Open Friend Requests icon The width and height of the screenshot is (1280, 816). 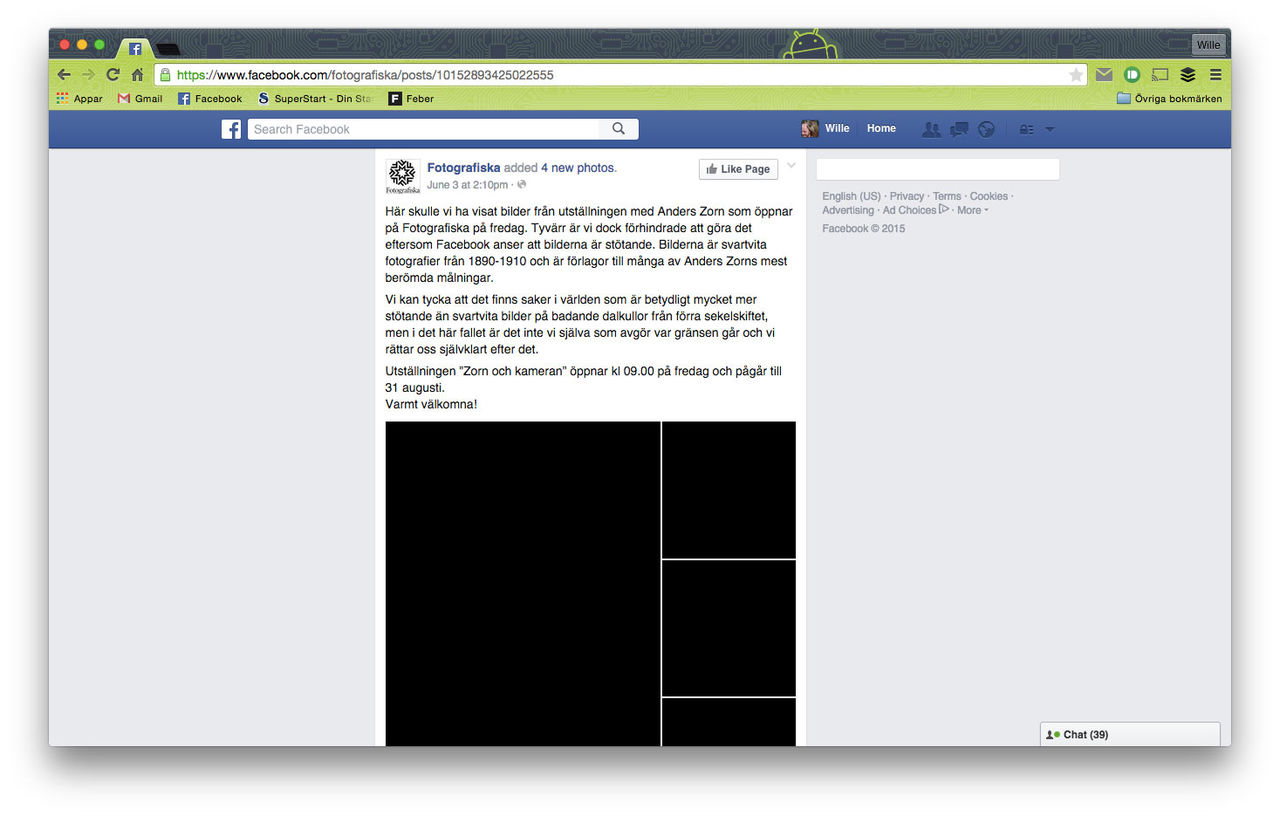click(931, 129)
